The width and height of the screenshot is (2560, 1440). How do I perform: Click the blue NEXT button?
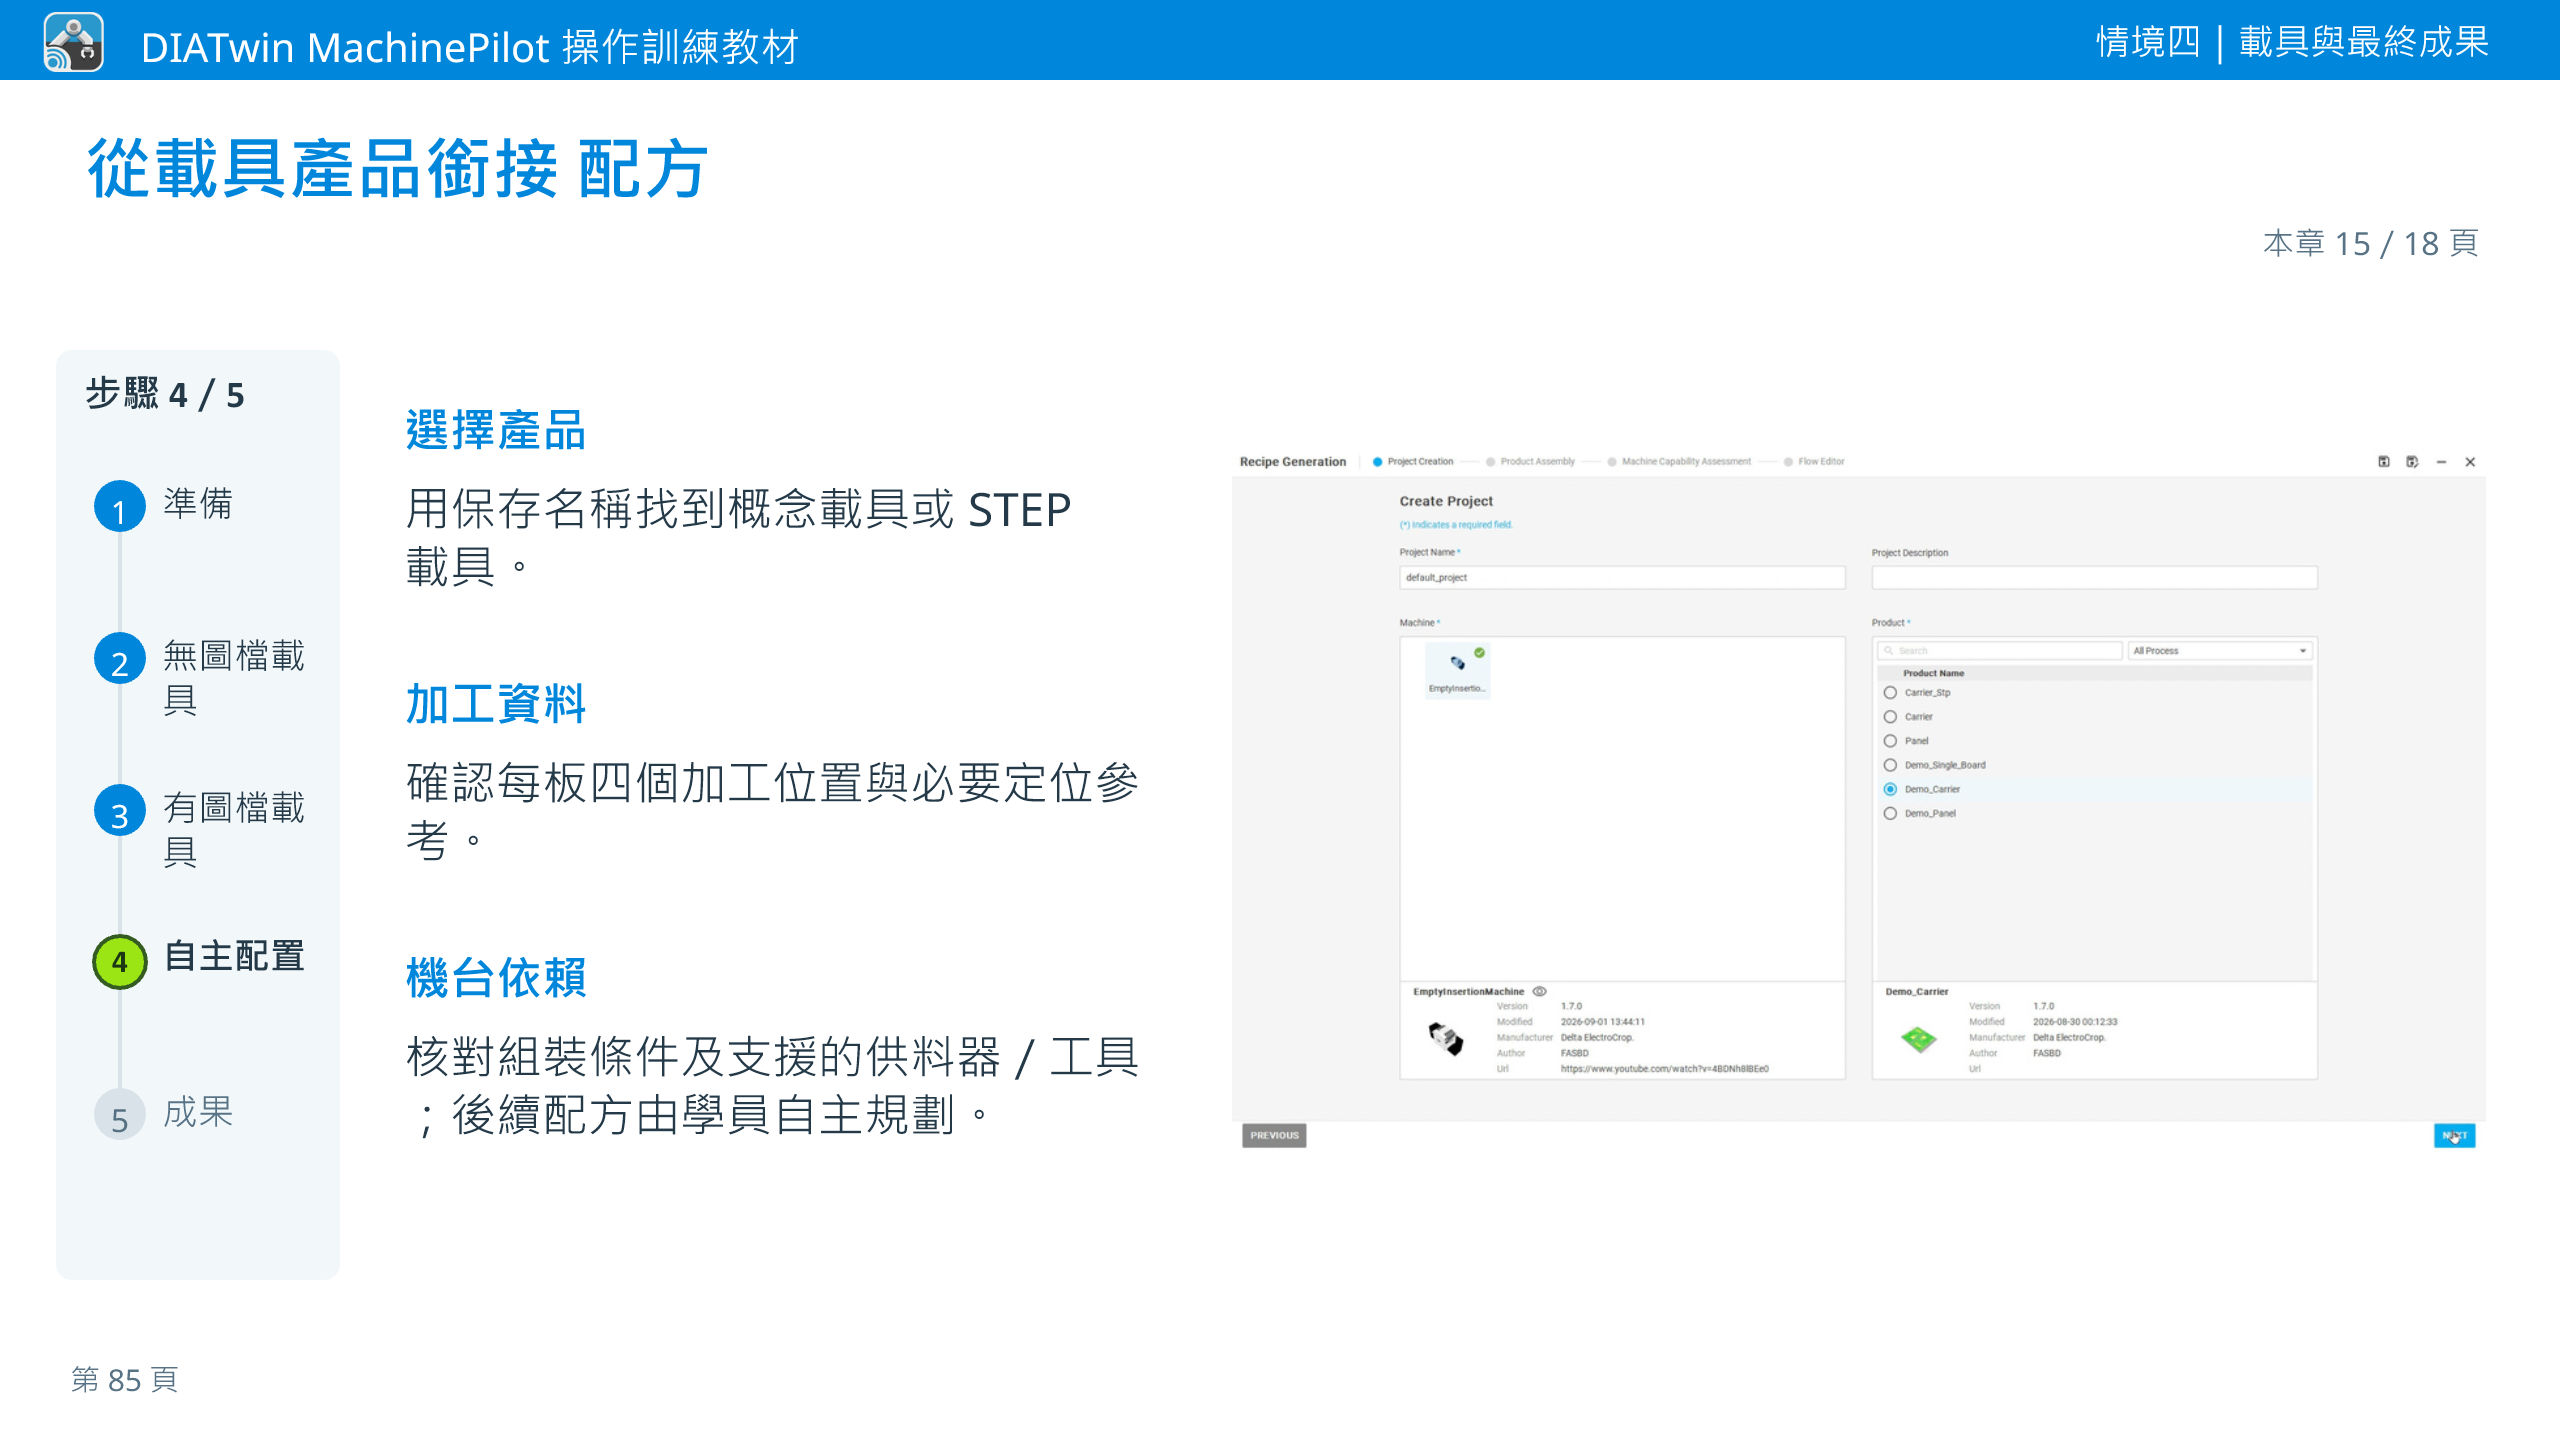coord(2454,1136)
